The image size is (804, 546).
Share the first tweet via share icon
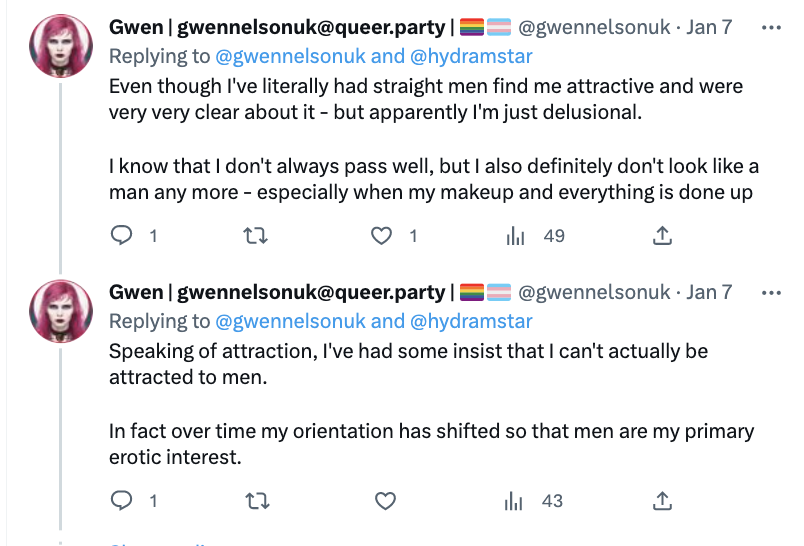(x=661, y=236)
